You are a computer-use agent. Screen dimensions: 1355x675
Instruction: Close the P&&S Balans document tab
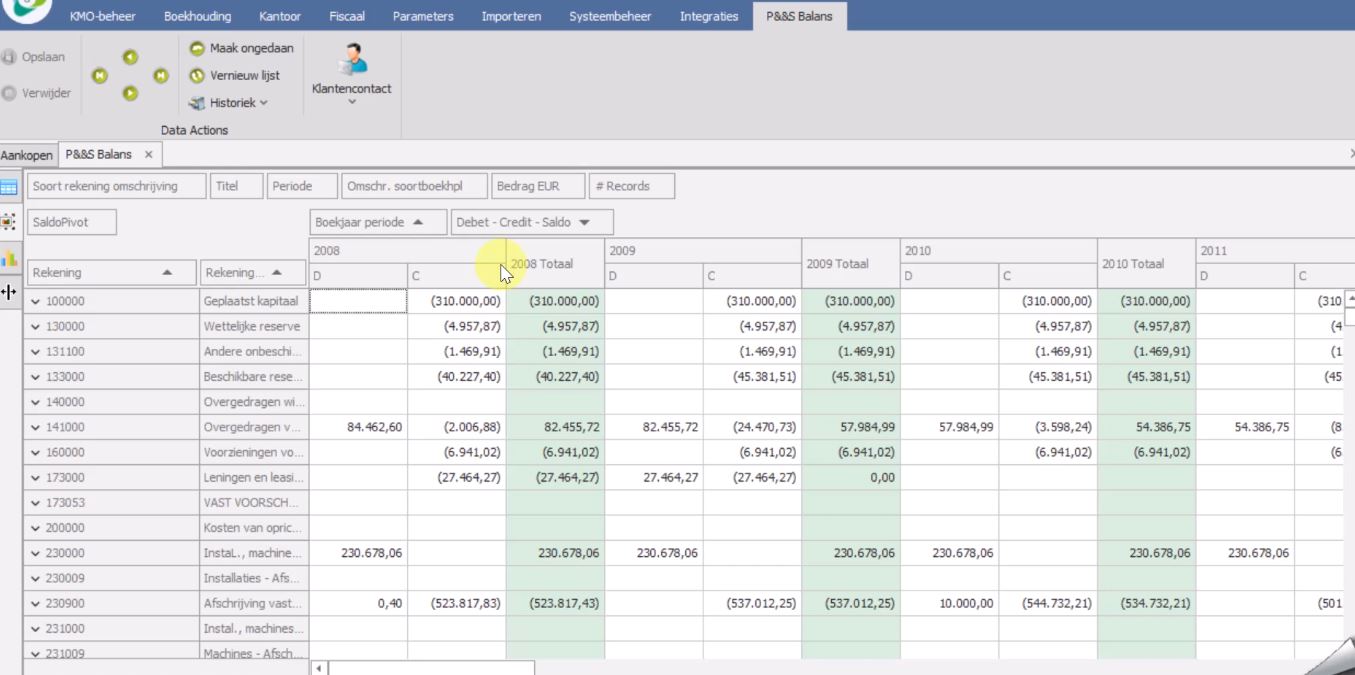[x=148, y=155]
